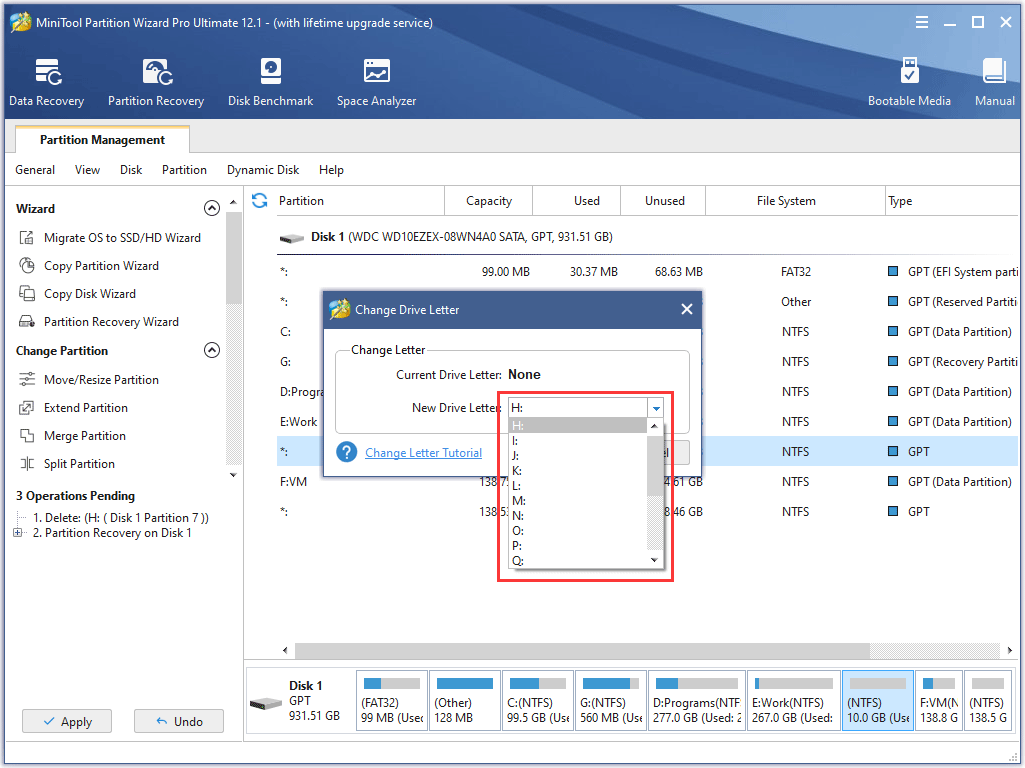Click the left panel scrollbar down arrow
The width and height of the screenshot is (1025, 768).
[233, 475]
